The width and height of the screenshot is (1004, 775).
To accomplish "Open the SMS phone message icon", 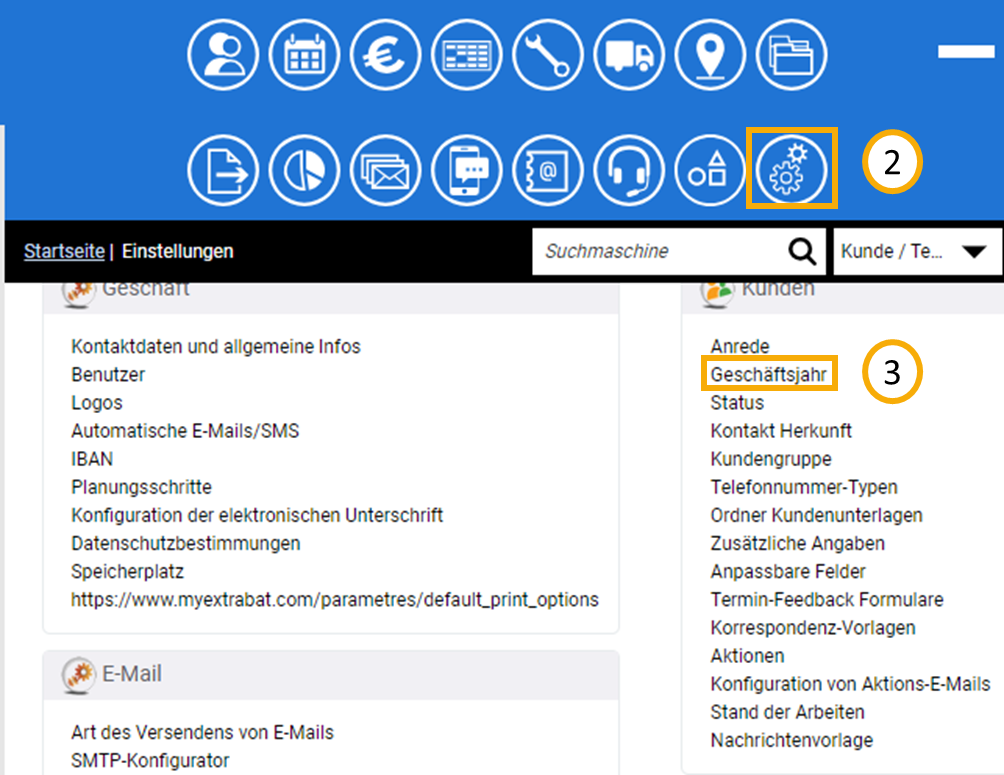I will click(x=467, y=169).
